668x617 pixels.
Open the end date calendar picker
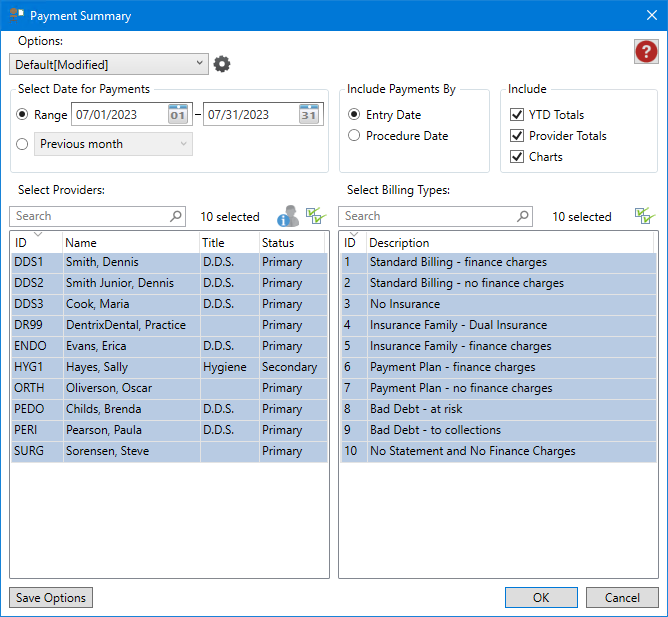click(309, 114)
